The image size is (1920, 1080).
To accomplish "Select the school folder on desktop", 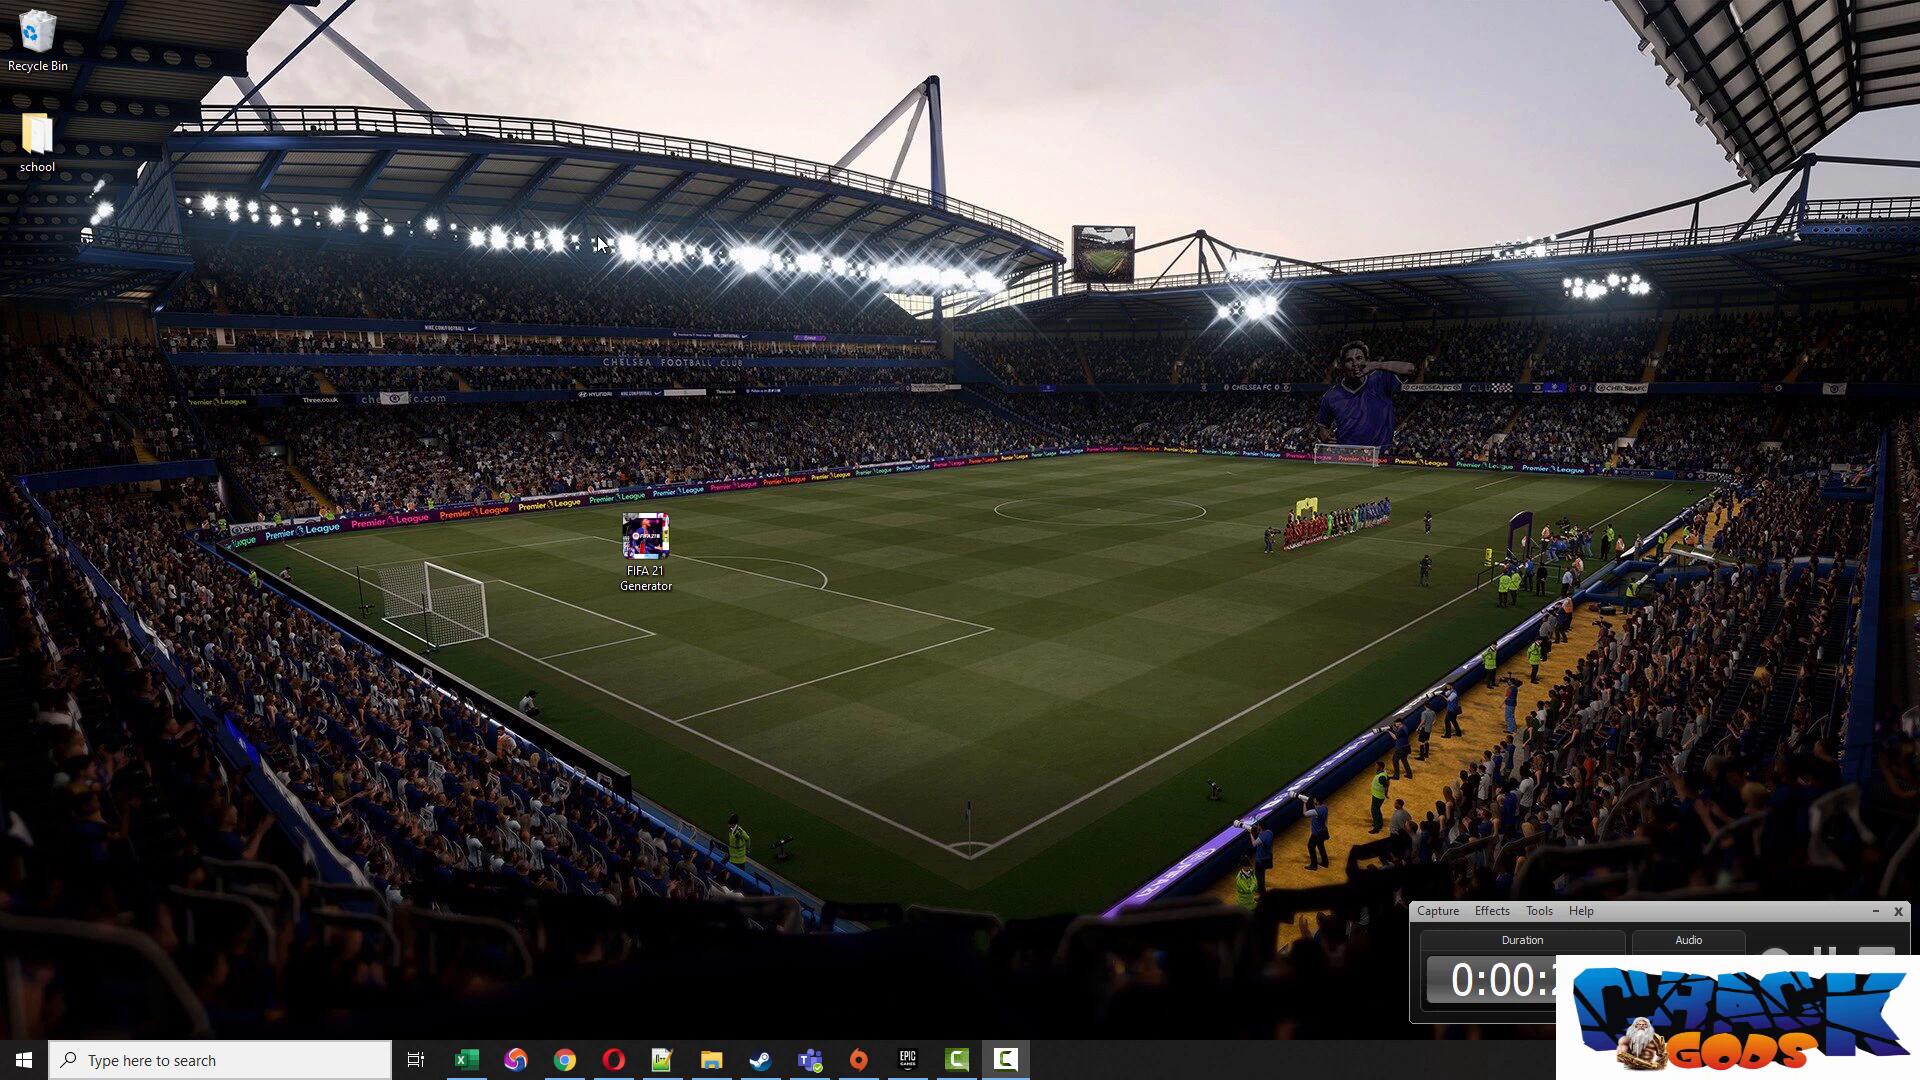I will click(37, 134).
